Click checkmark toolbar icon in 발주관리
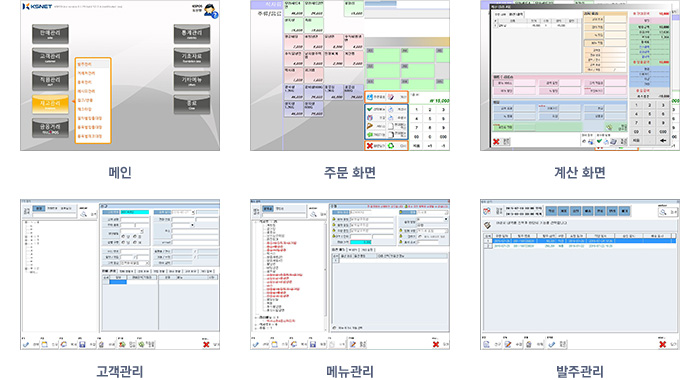The width and height of the screenshot is (700, 380). [x=552, y=344]
